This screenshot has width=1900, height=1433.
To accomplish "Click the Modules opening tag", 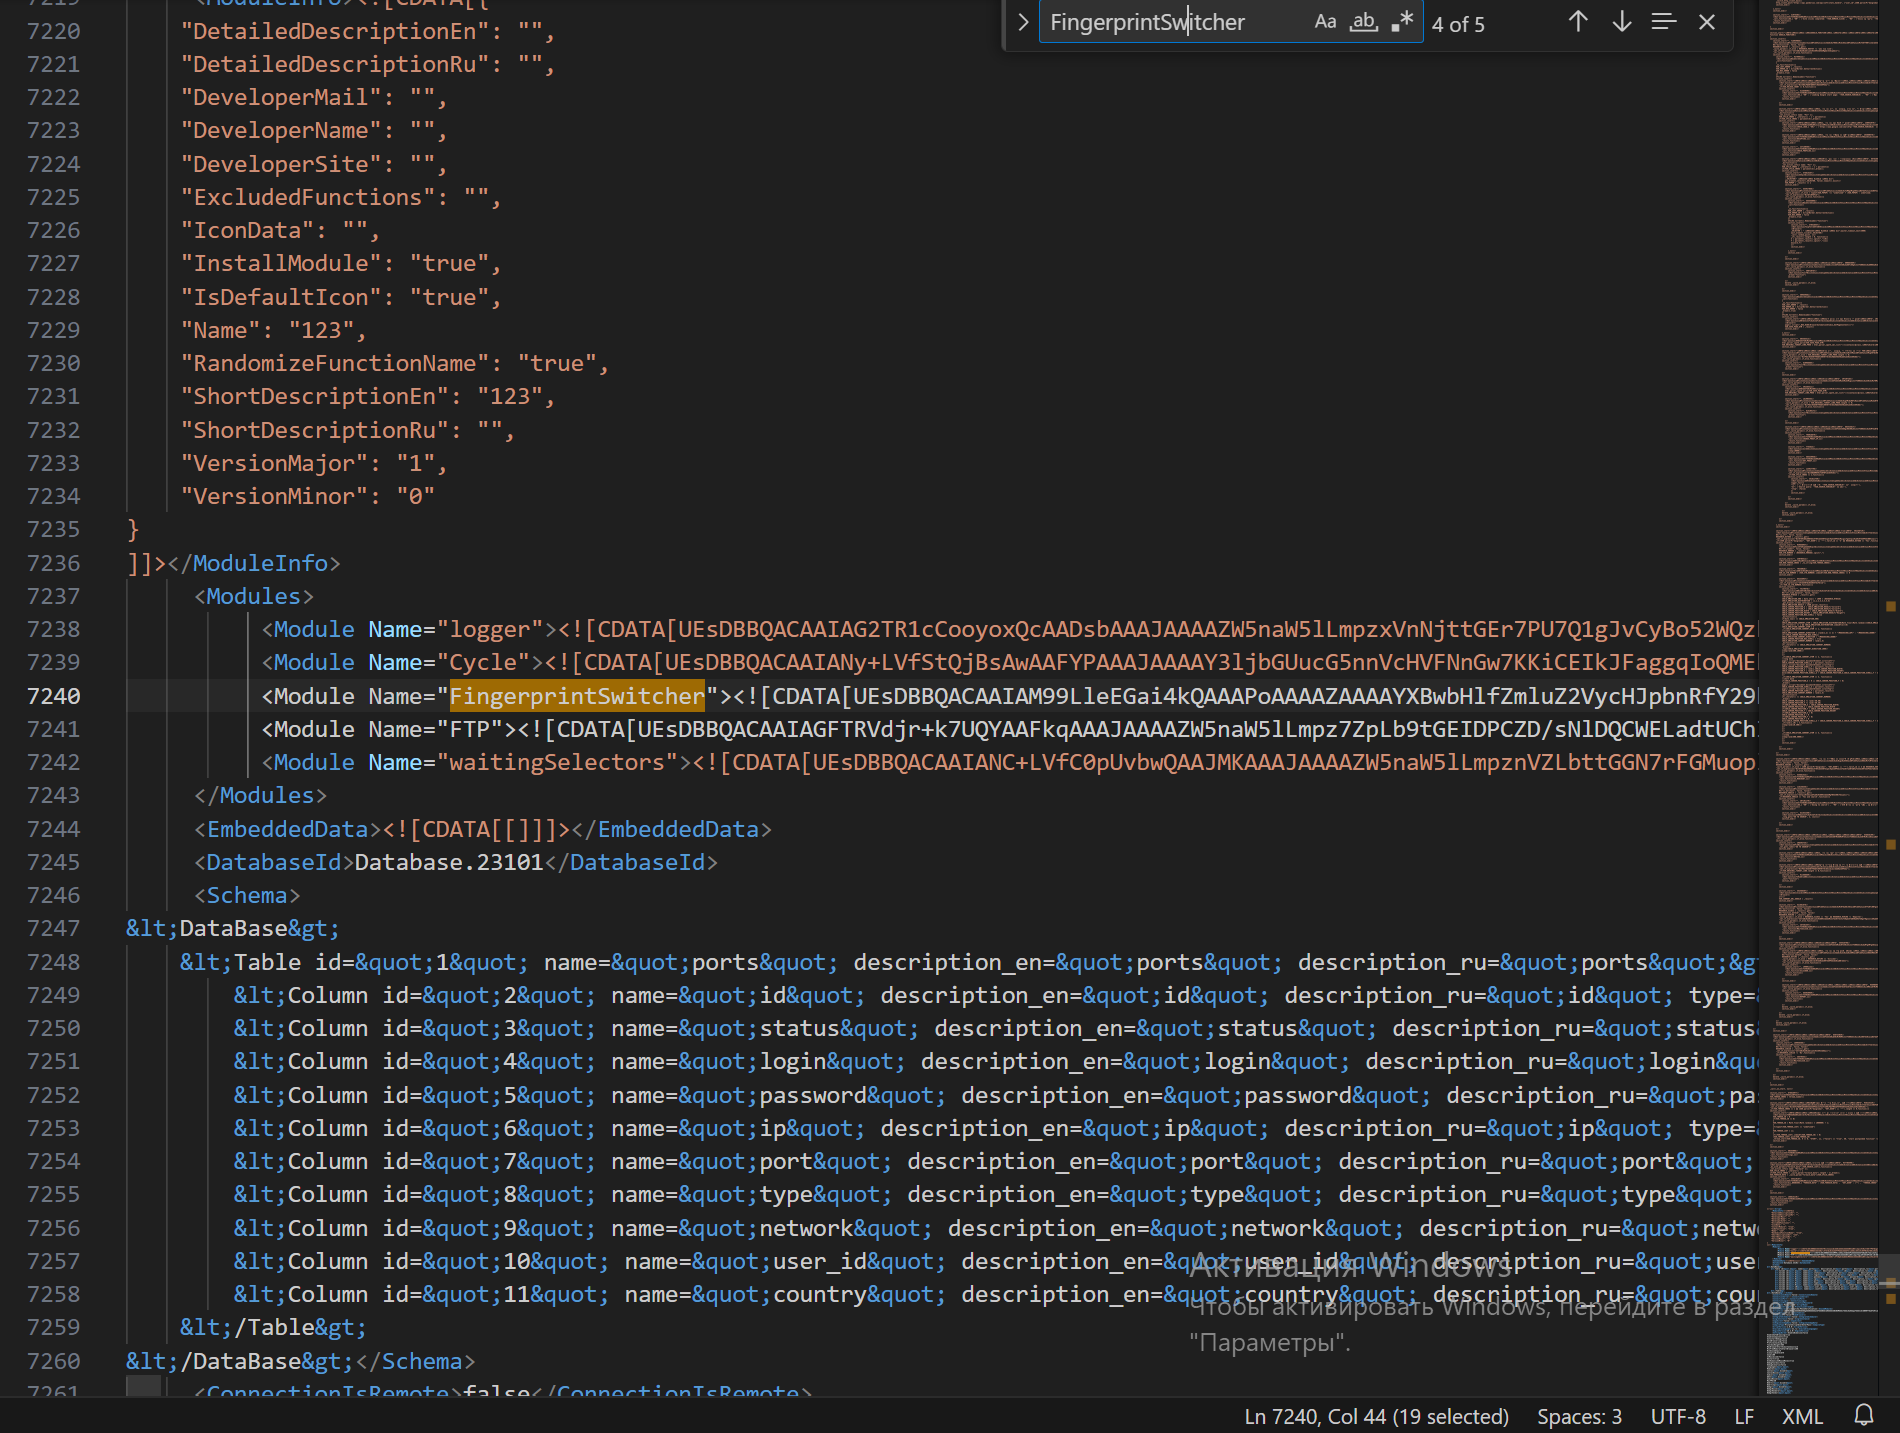I will point(254,596).
